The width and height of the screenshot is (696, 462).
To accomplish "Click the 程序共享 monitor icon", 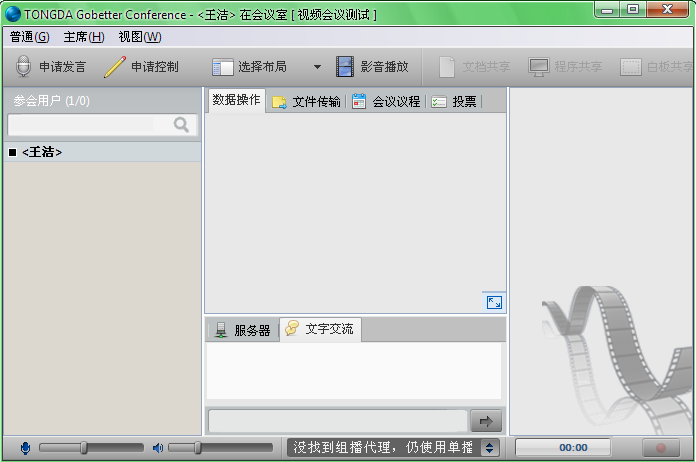I will (x=538, y=67).
